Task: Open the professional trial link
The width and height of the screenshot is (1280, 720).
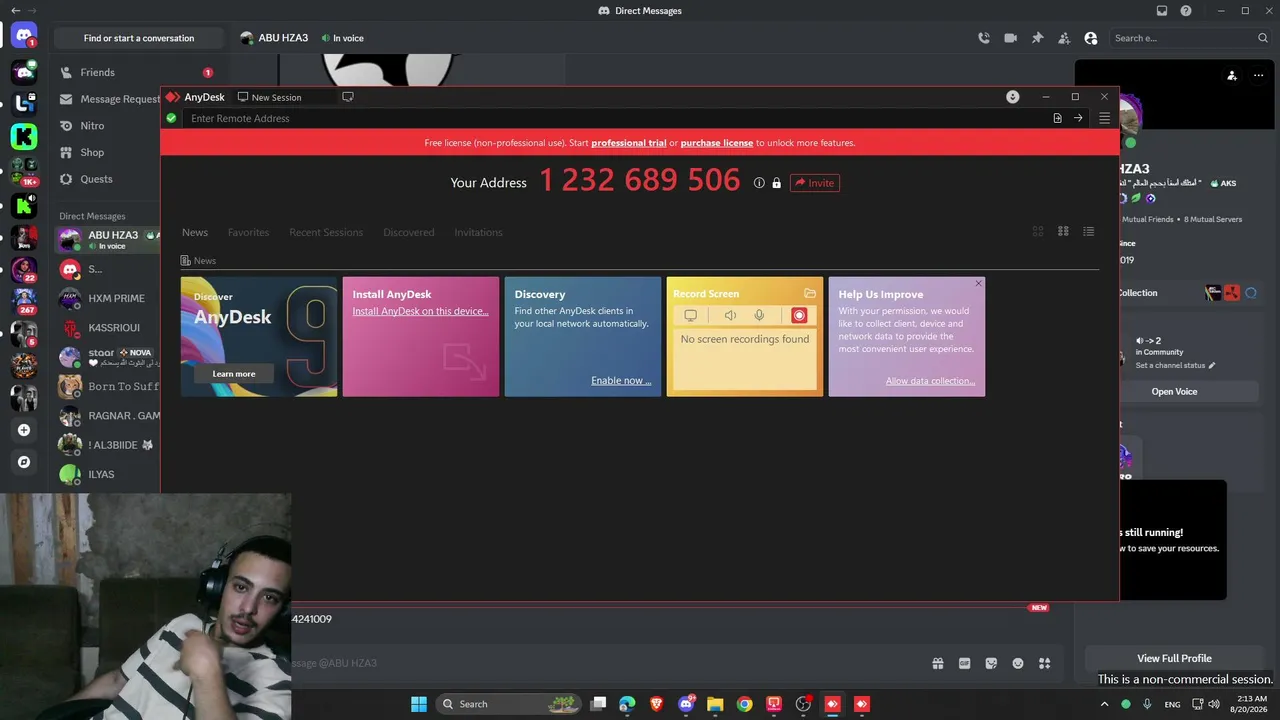Action: [x=629, y=143]
